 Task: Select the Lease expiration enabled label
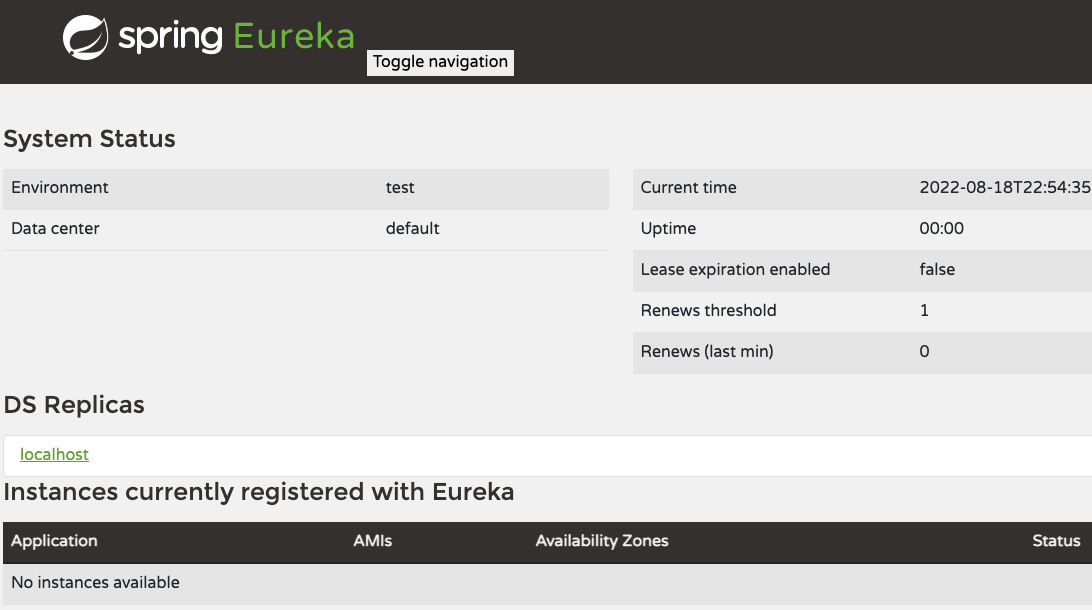point(735,269)
